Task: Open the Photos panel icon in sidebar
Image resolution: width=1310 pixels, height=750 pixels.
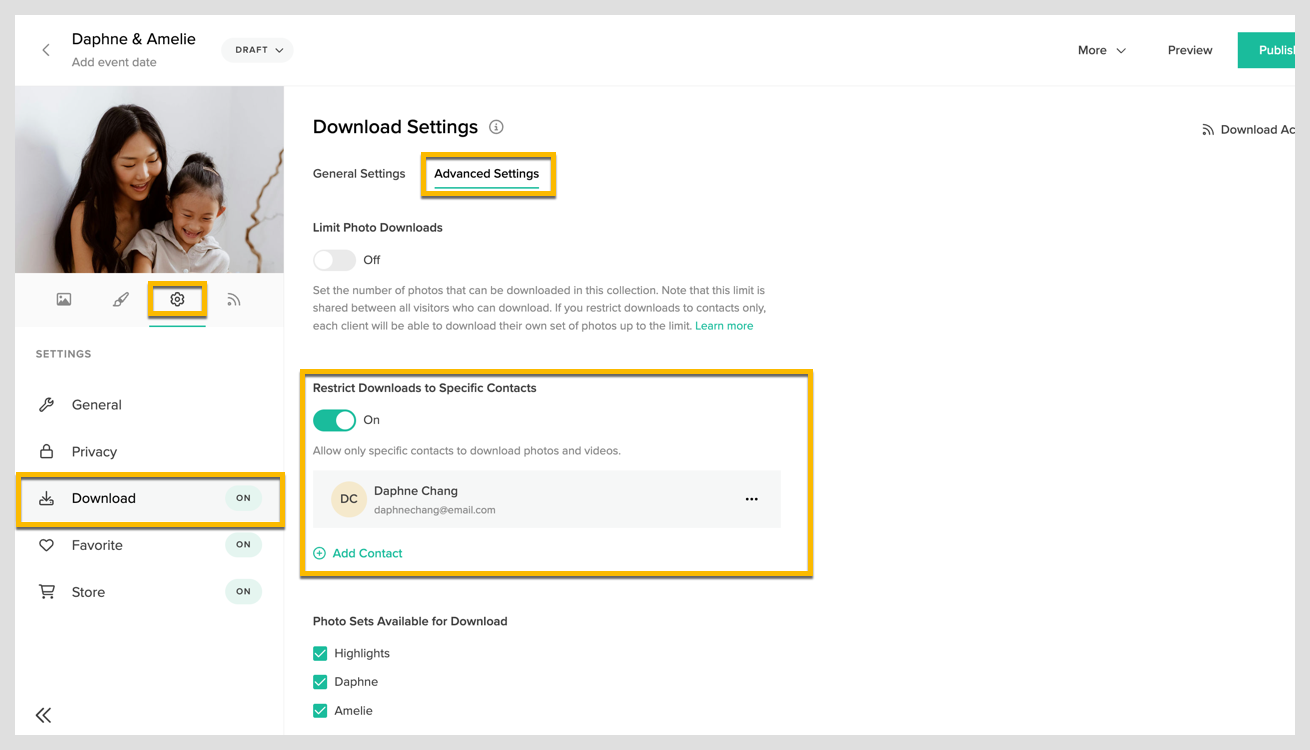Action: point(64,298)
